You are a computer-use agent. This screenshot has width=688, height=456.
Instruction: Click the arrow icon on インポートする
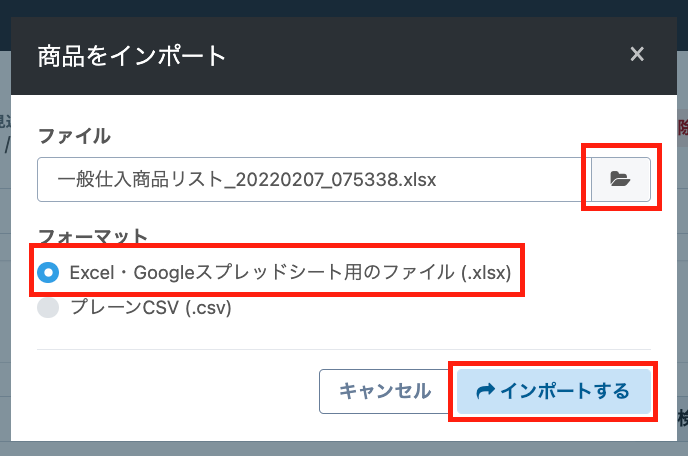point(486,391)
